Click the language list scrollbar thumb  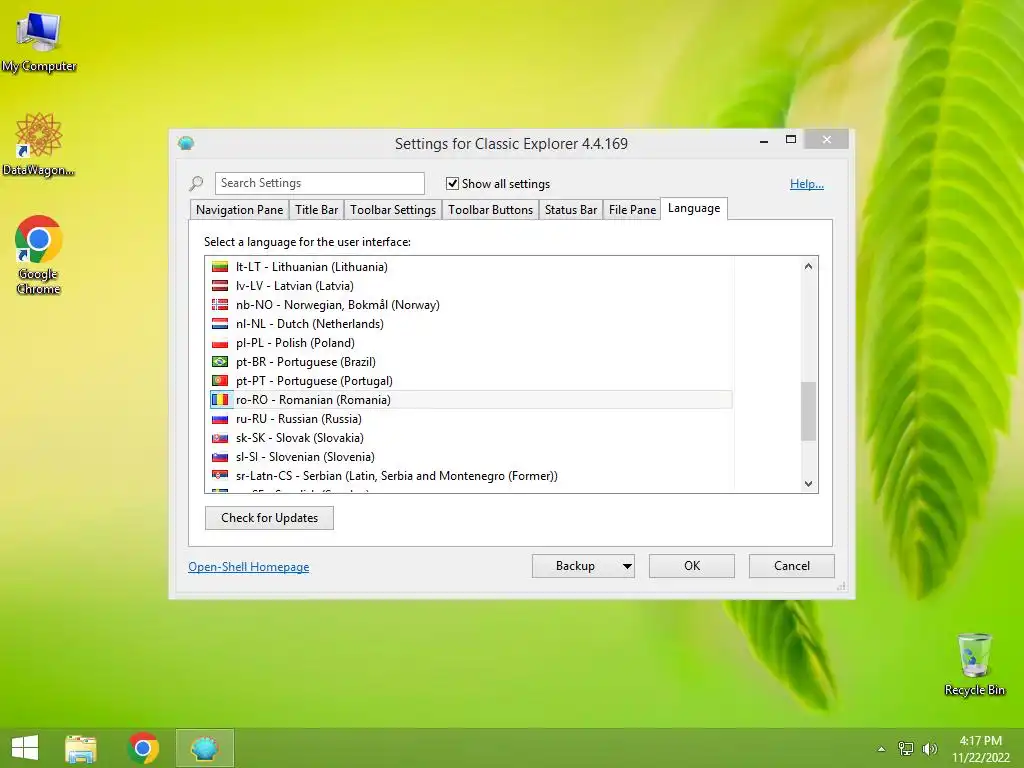808,411
